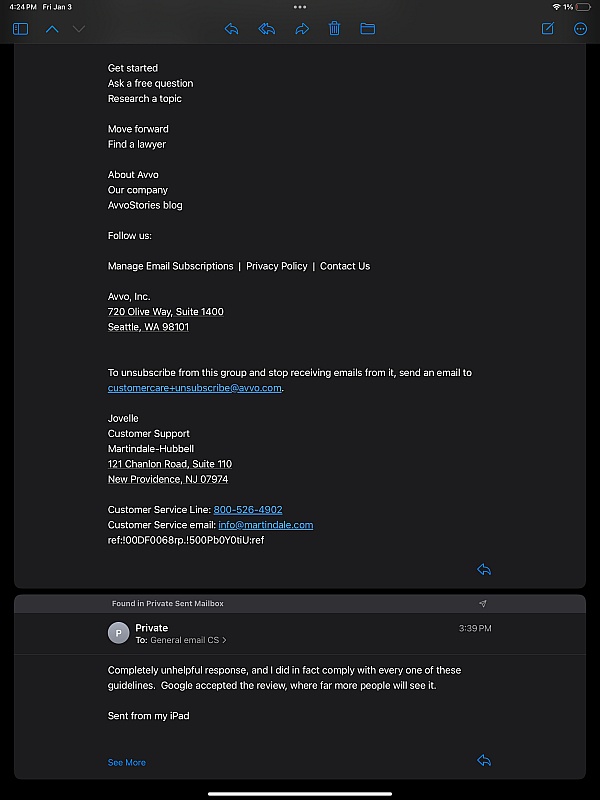Tap See More to expand message
The image size is (600, 800).
(127, 762)
